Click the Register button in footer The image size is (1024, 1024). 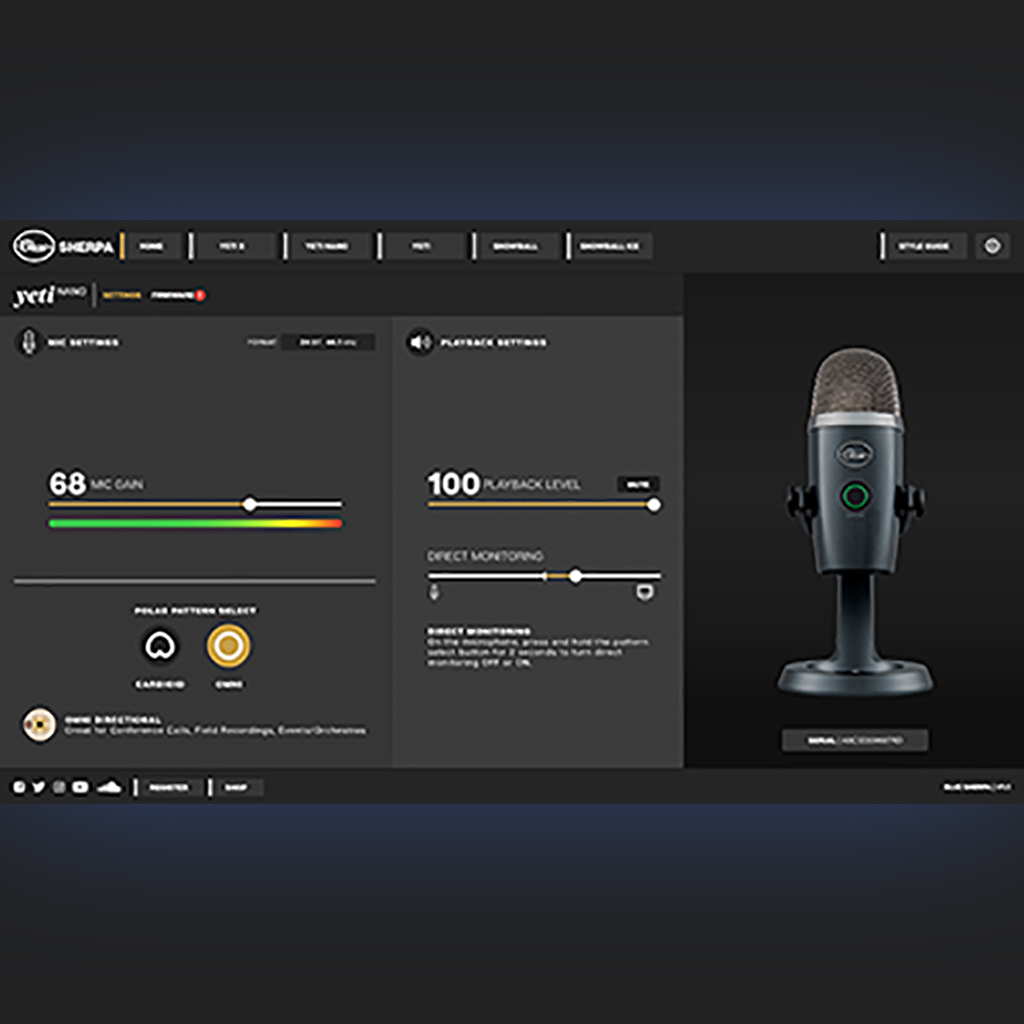(168, 787)
